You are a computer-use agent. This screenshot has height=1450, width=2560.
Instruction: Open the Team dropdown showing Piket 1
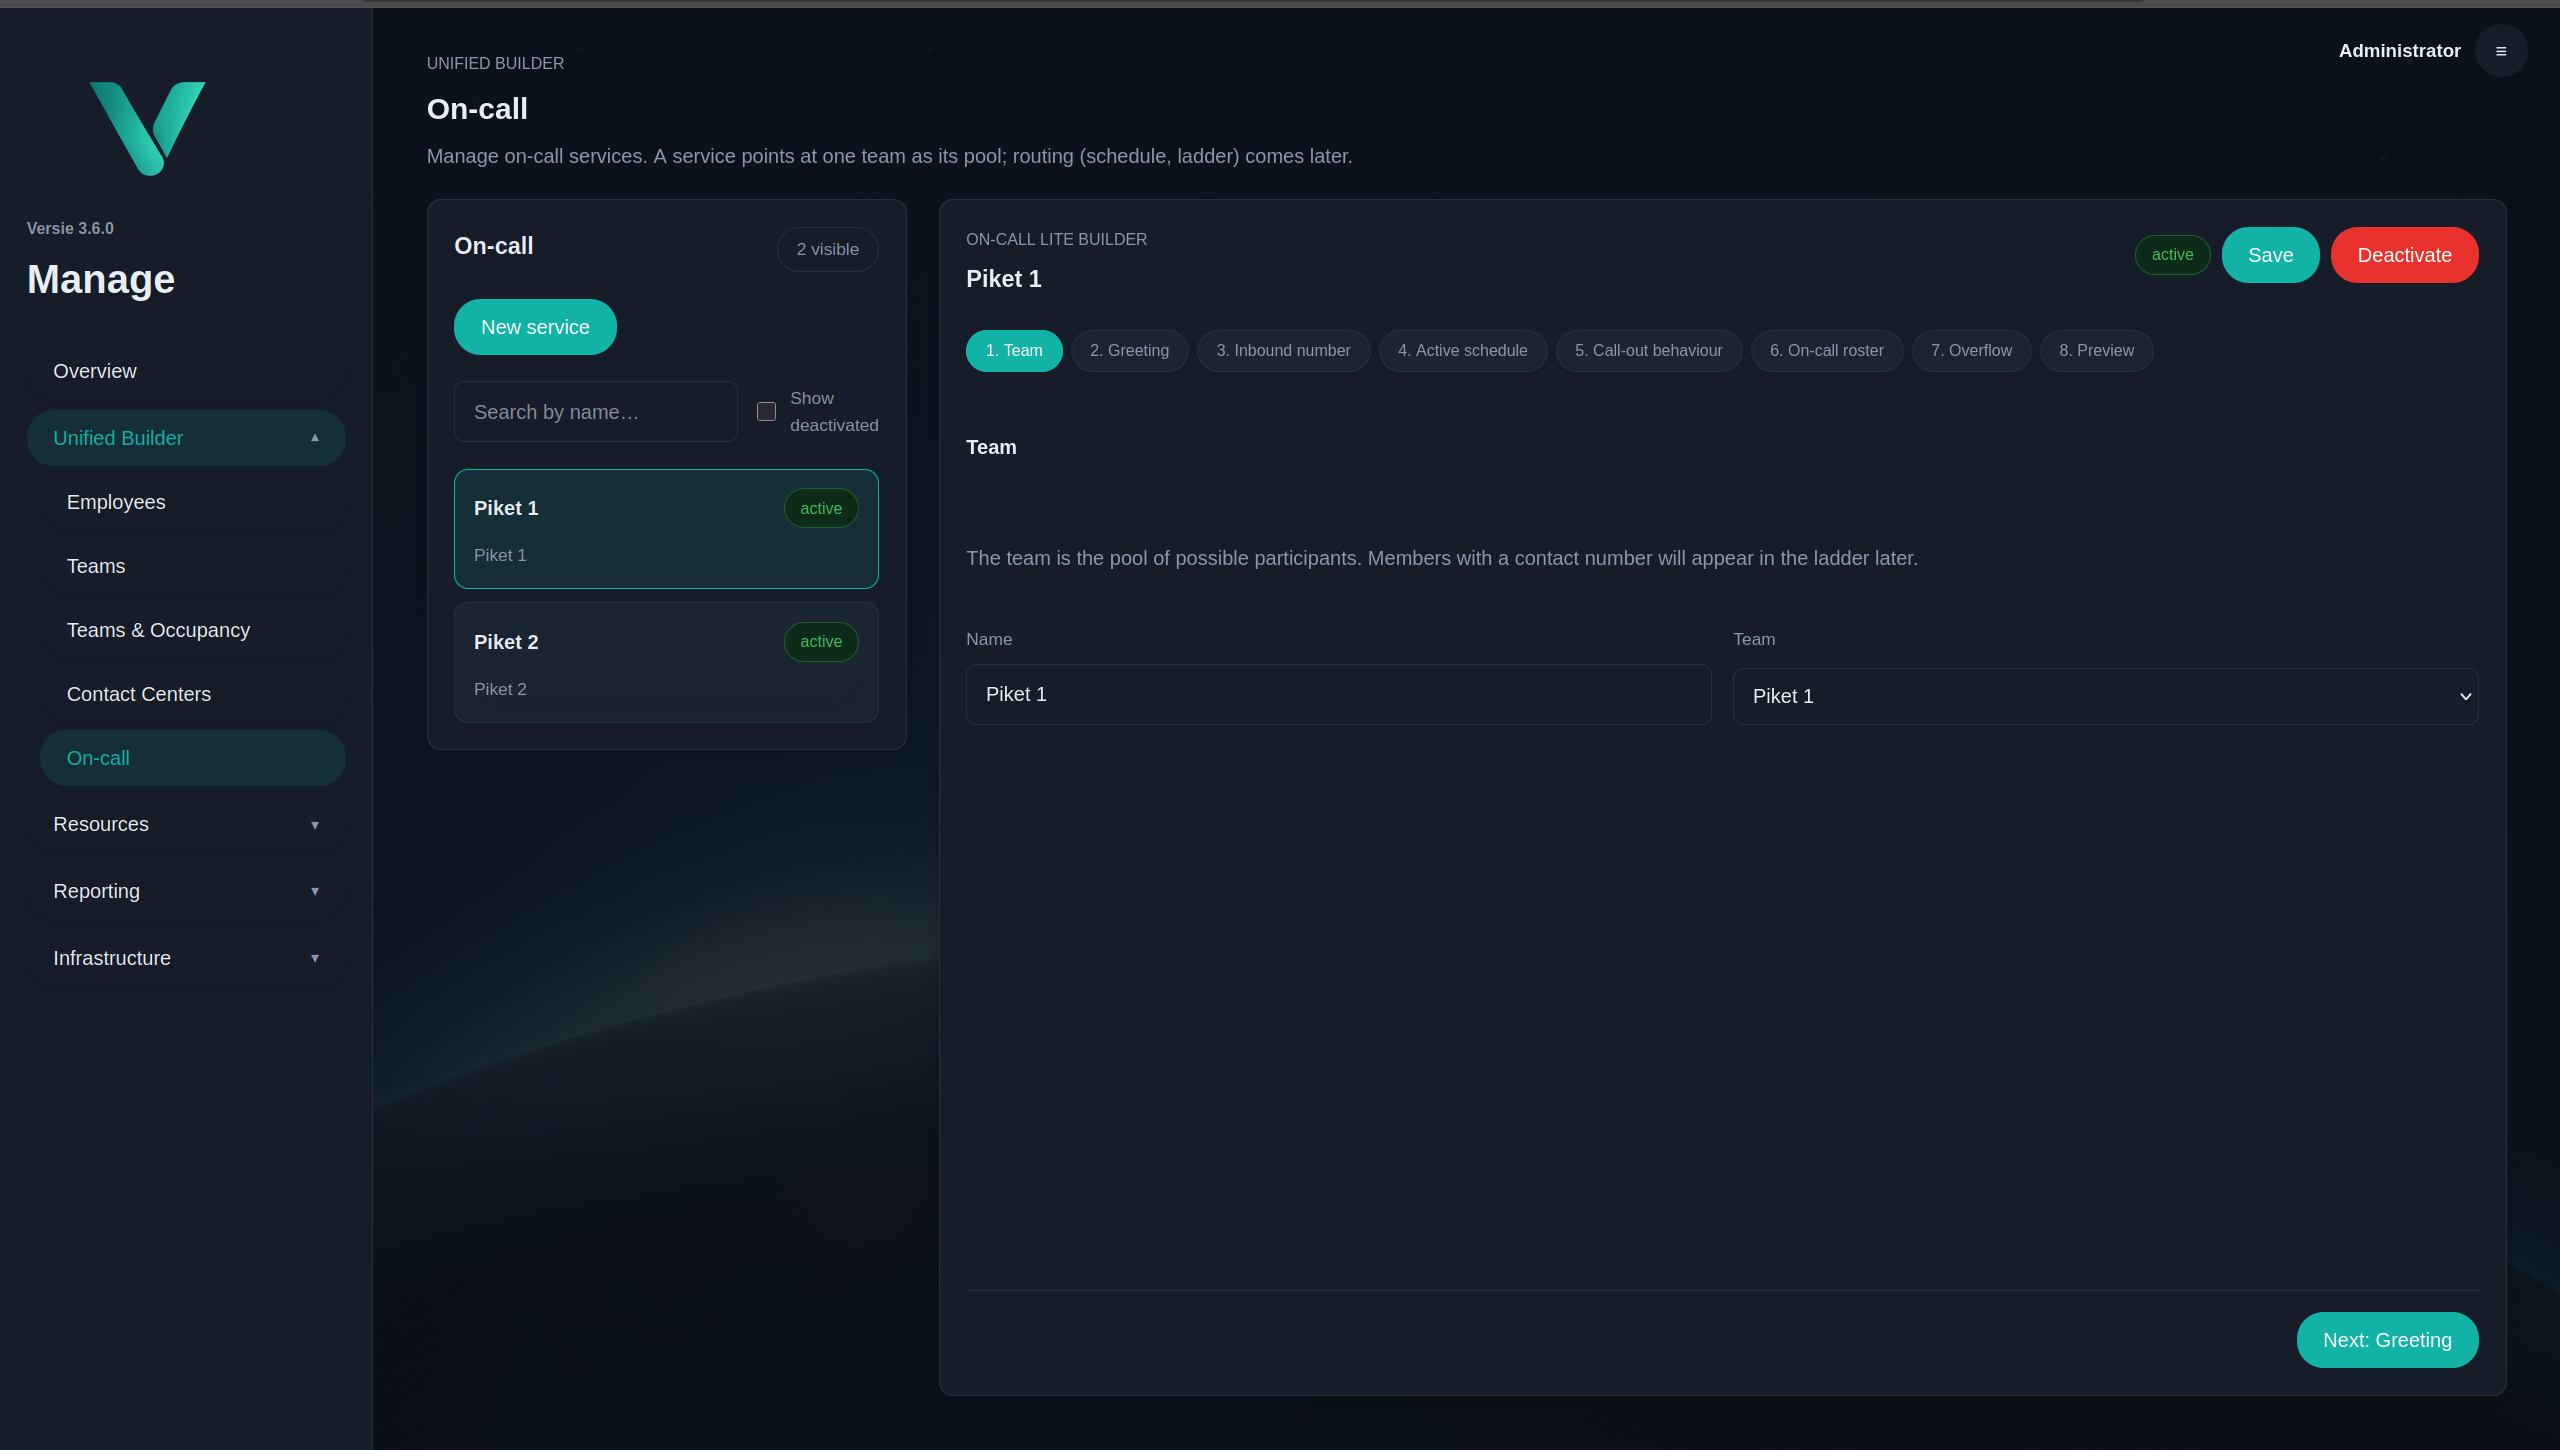2105,696
